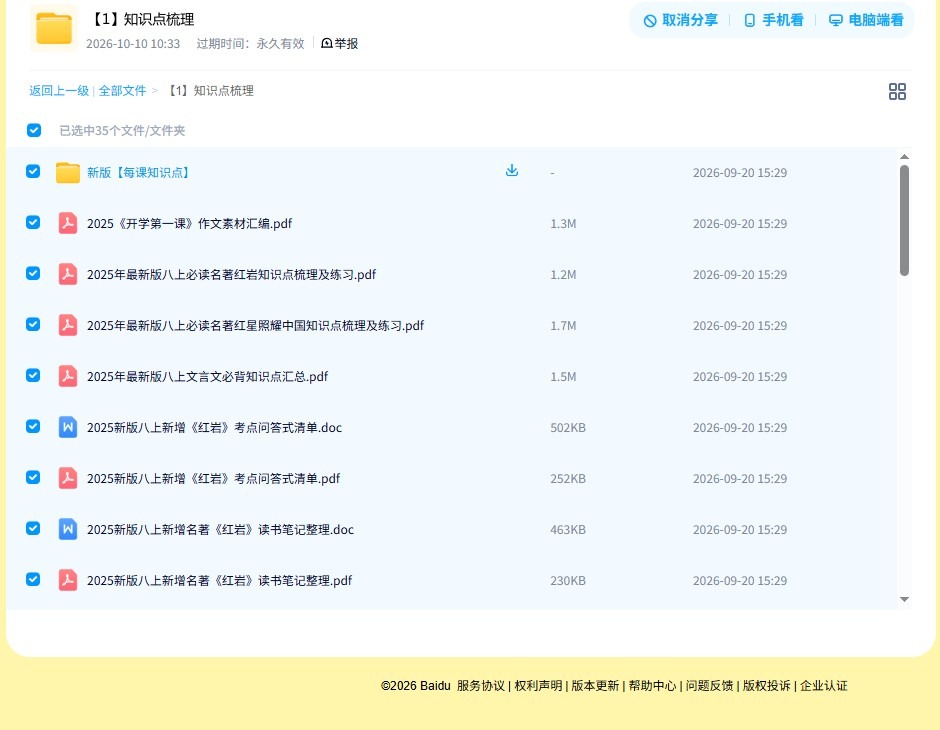Screen dimensions: 940x730
Task: Uncheck checkbox for 红岩知识点梳理及练习.pdf
Action: point(33,273)
